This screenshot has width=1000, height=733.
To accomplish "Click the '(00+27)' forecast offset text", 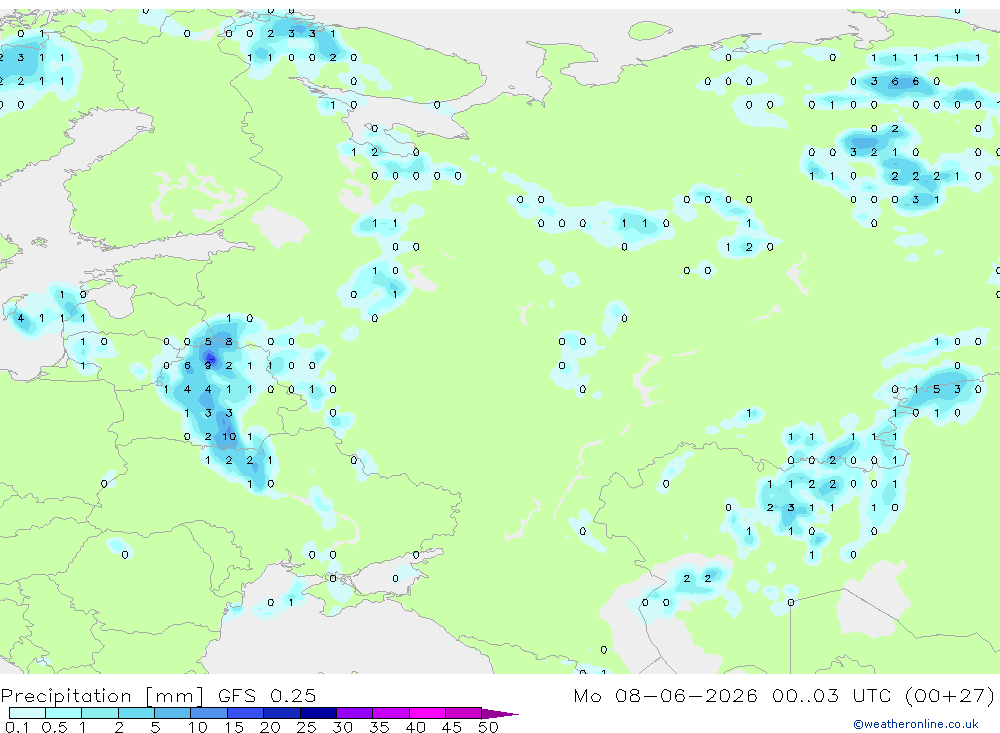I will pos(950,695).
